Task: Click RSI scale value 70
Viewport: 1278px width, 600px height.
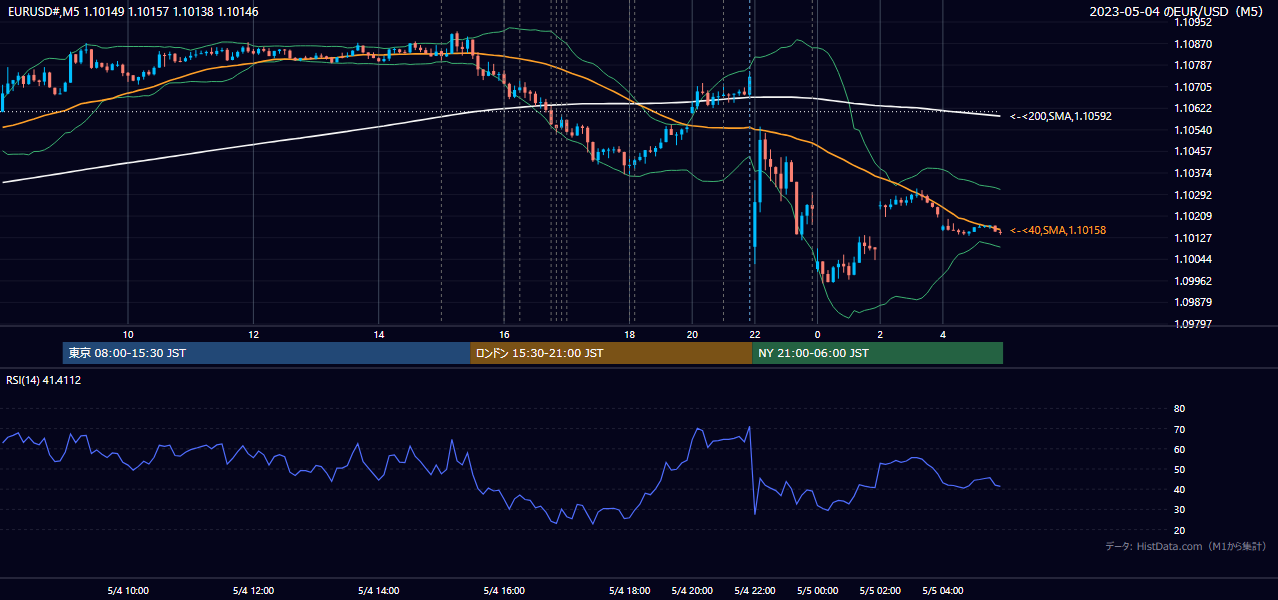Action: click(x=1179, y=429)
